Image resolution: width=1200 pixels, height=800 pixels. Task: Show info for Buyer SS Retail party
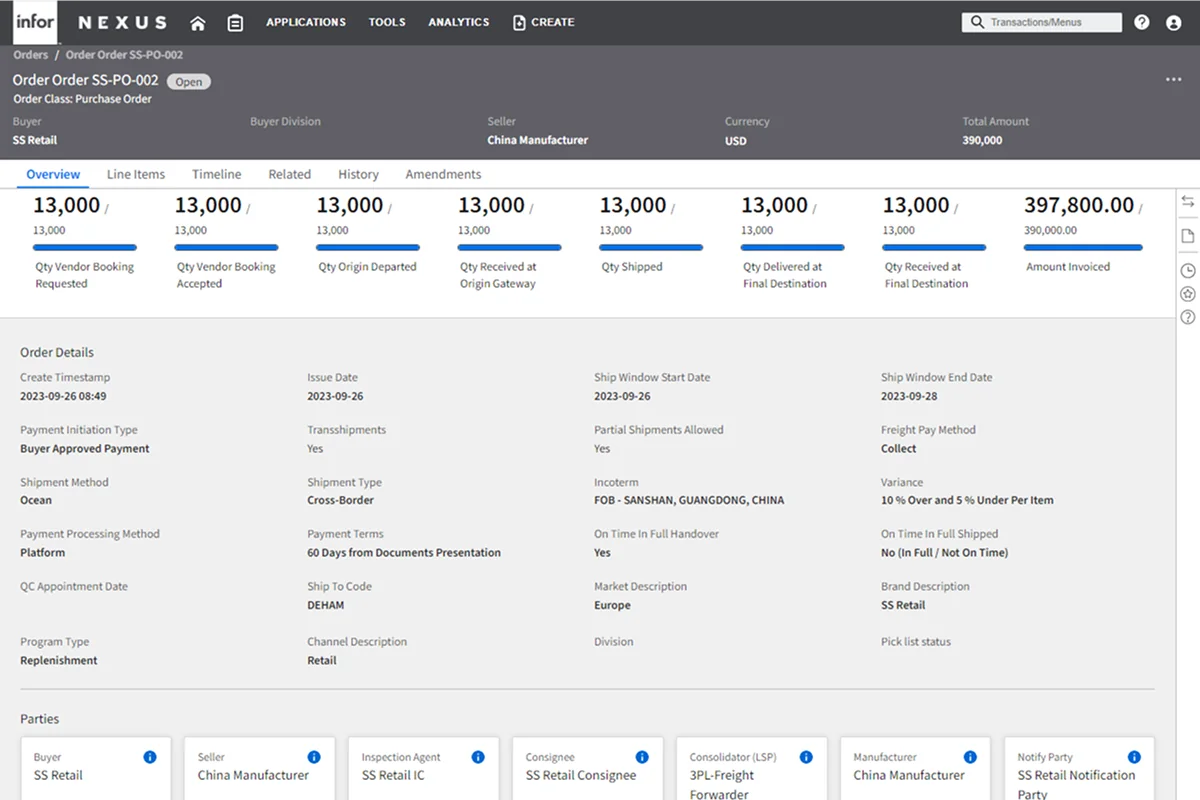pos(150,757)
